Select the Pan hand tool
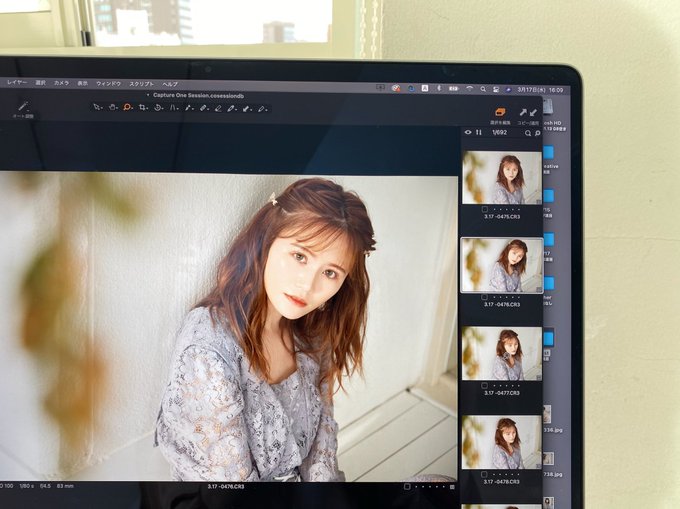680x509 pixels. [x=112, y=107]
